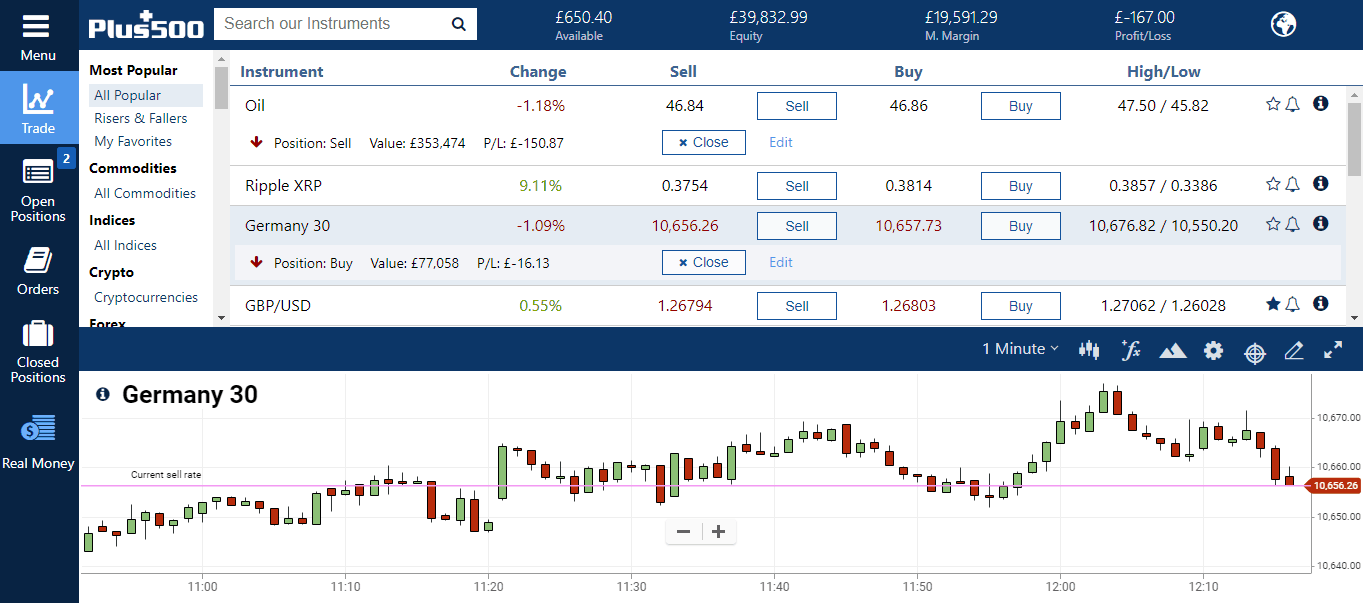
Task: Select Risers & Fallers category
Action: click(141, 118)
